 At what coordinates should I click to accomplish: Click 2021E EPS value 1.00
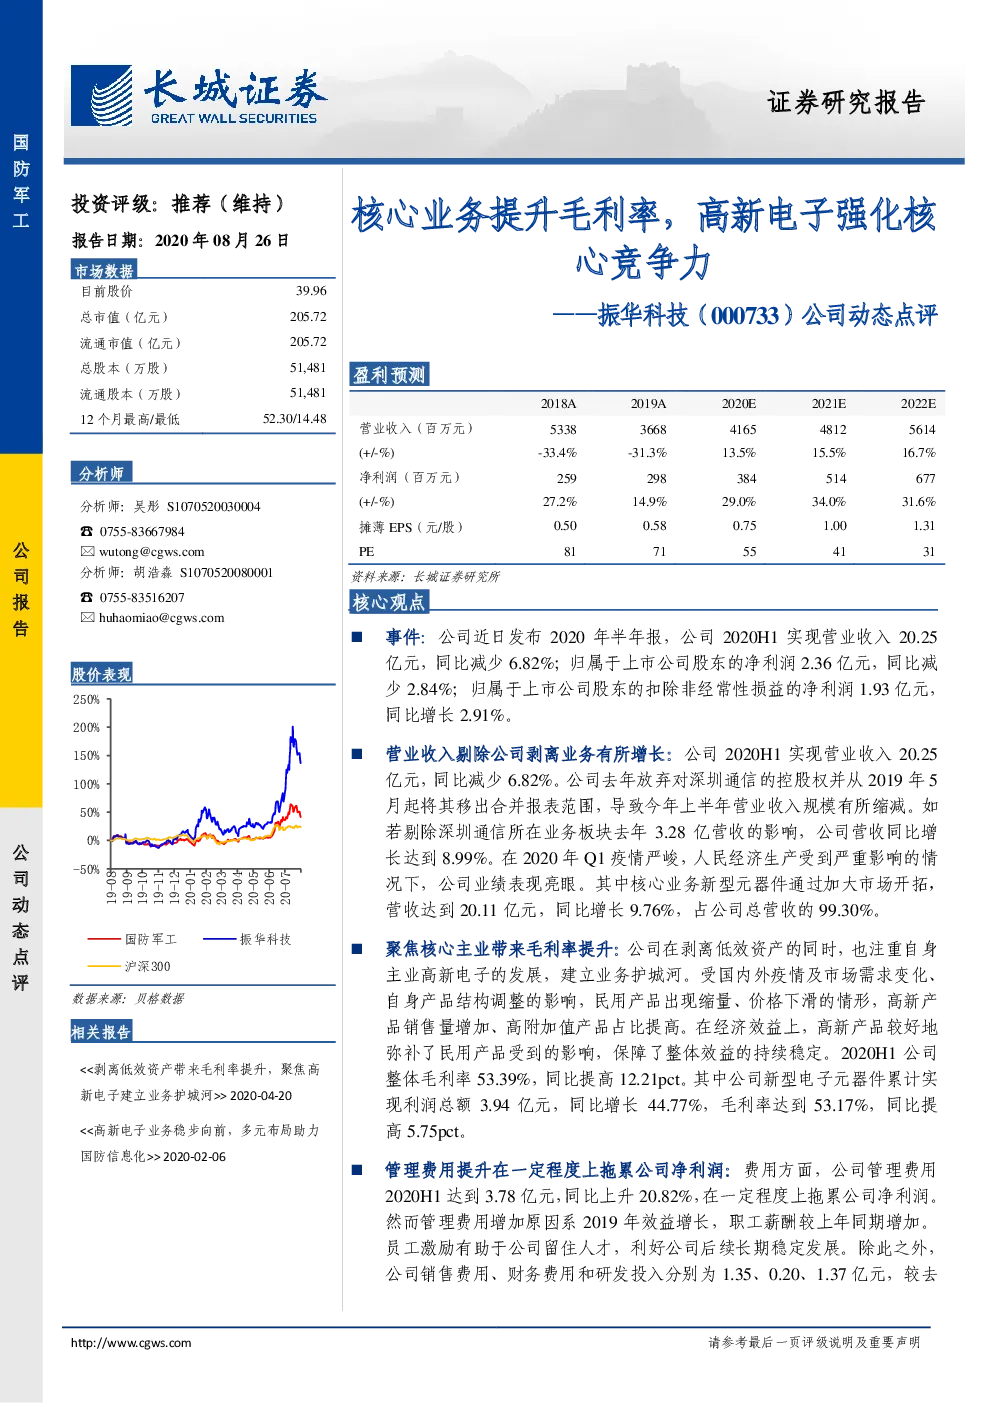[x=835, y=526]
